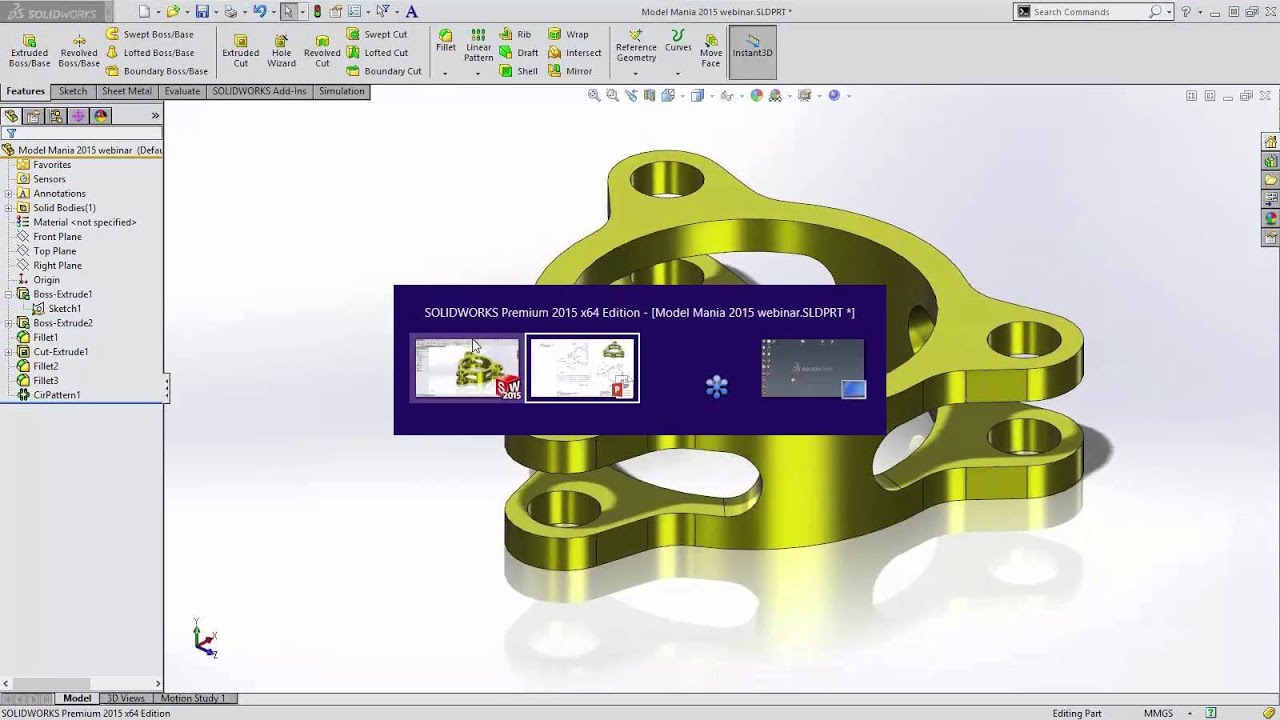Open the Curves dropdown arrow
The width and height of the screenshot is (1280, 720).
click(x=678, y=73)
